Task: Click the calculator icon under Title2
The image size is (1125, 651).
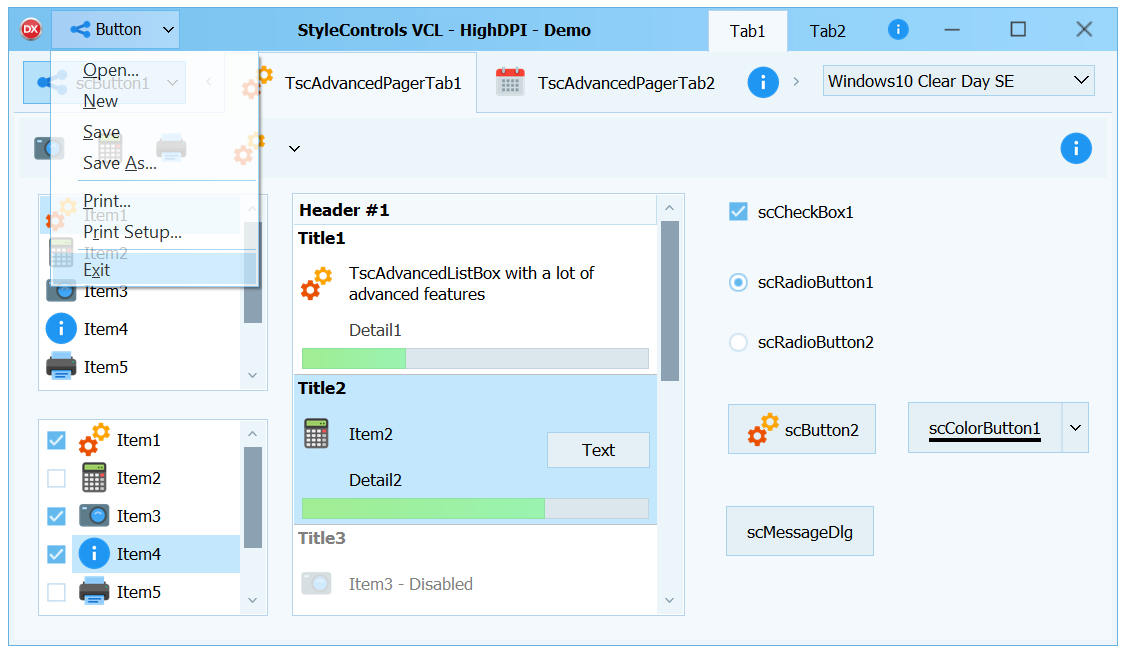Action: [316, 434]
